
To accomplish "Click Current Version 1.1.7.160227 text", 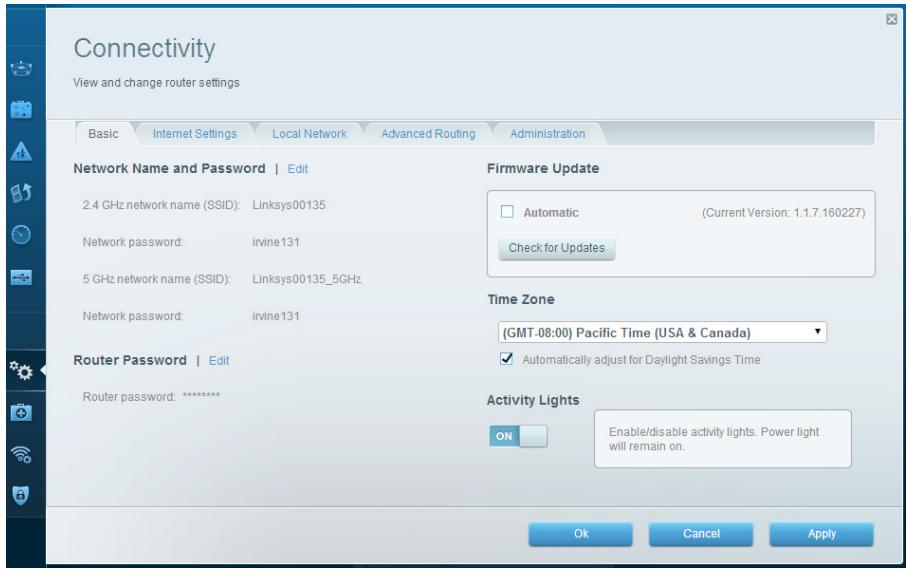I will [784, 213].
